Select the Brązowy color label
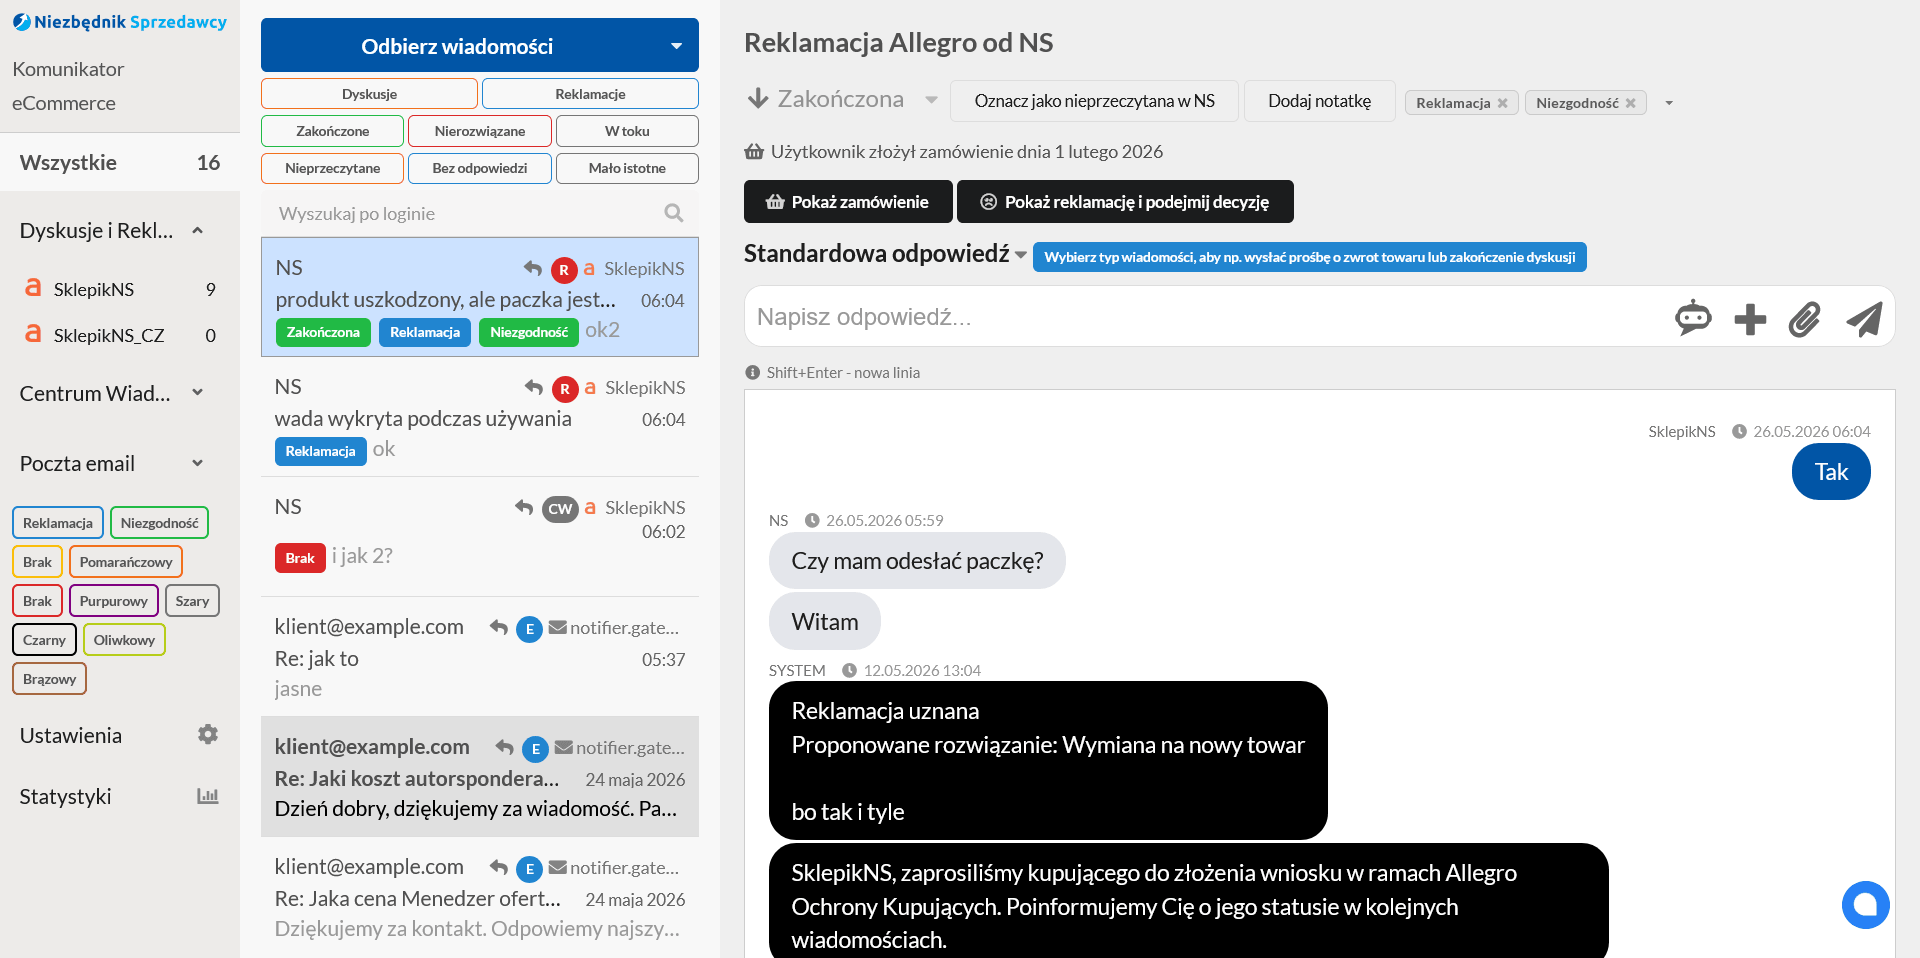The height and width of the screenshot is (958, 1920). [x=50, y=679]
